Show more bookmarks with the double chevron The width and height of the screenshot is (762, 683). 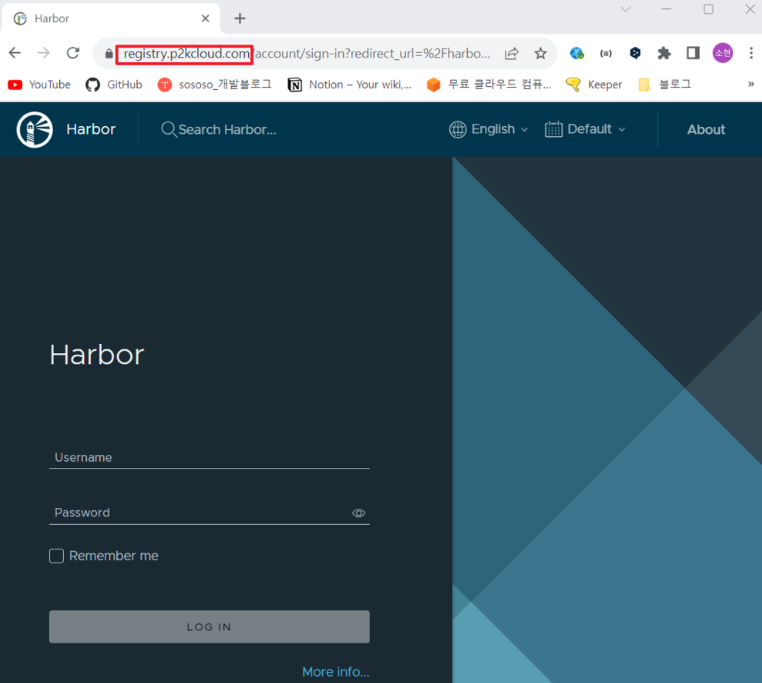[751, 84]
